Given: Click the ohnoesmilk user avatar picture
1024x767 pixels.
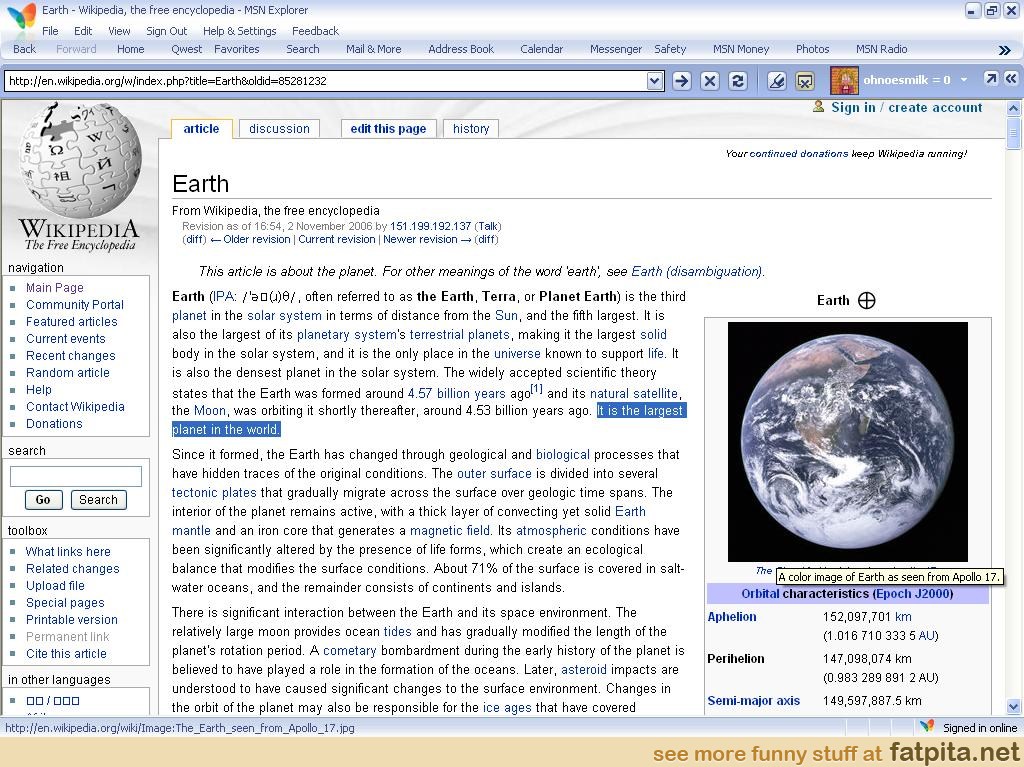Looking at the screenshot, I should (x=844, y=80).
